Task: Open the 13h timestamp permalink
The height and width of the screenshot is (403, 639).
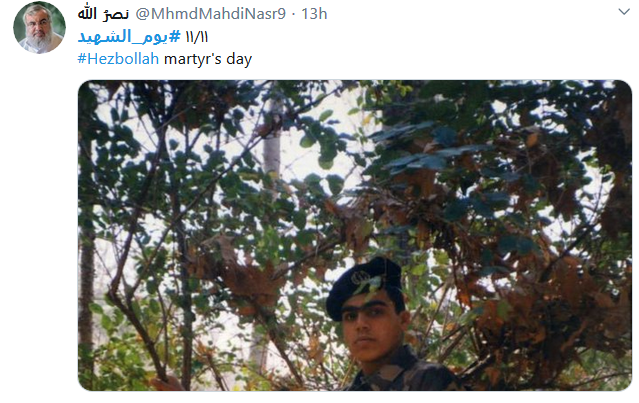Action: [x=314, y=14]
